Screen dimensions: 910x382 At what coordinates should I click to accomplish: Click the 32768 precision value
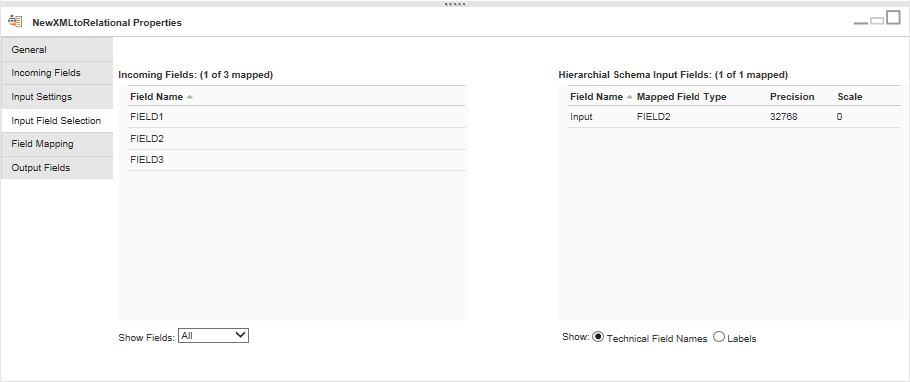783,117
